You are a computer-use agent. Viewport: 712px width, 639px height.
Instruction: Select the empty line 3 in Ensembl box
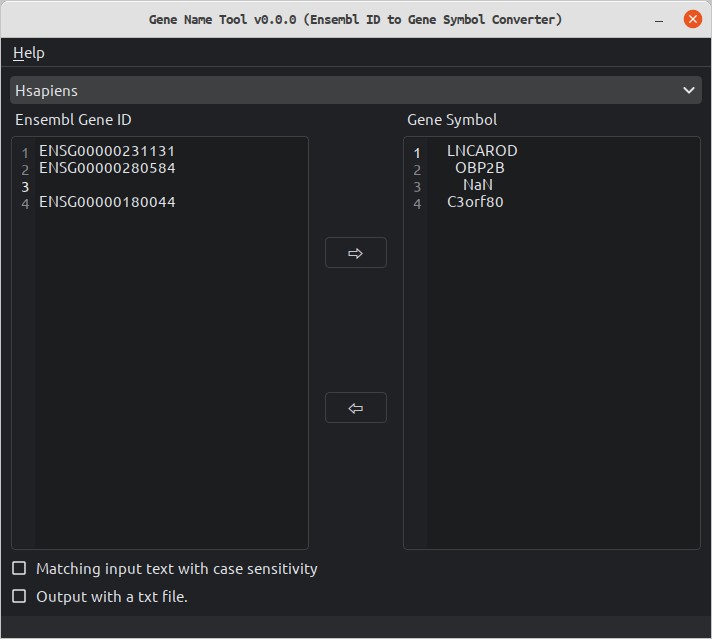(172, 185)
